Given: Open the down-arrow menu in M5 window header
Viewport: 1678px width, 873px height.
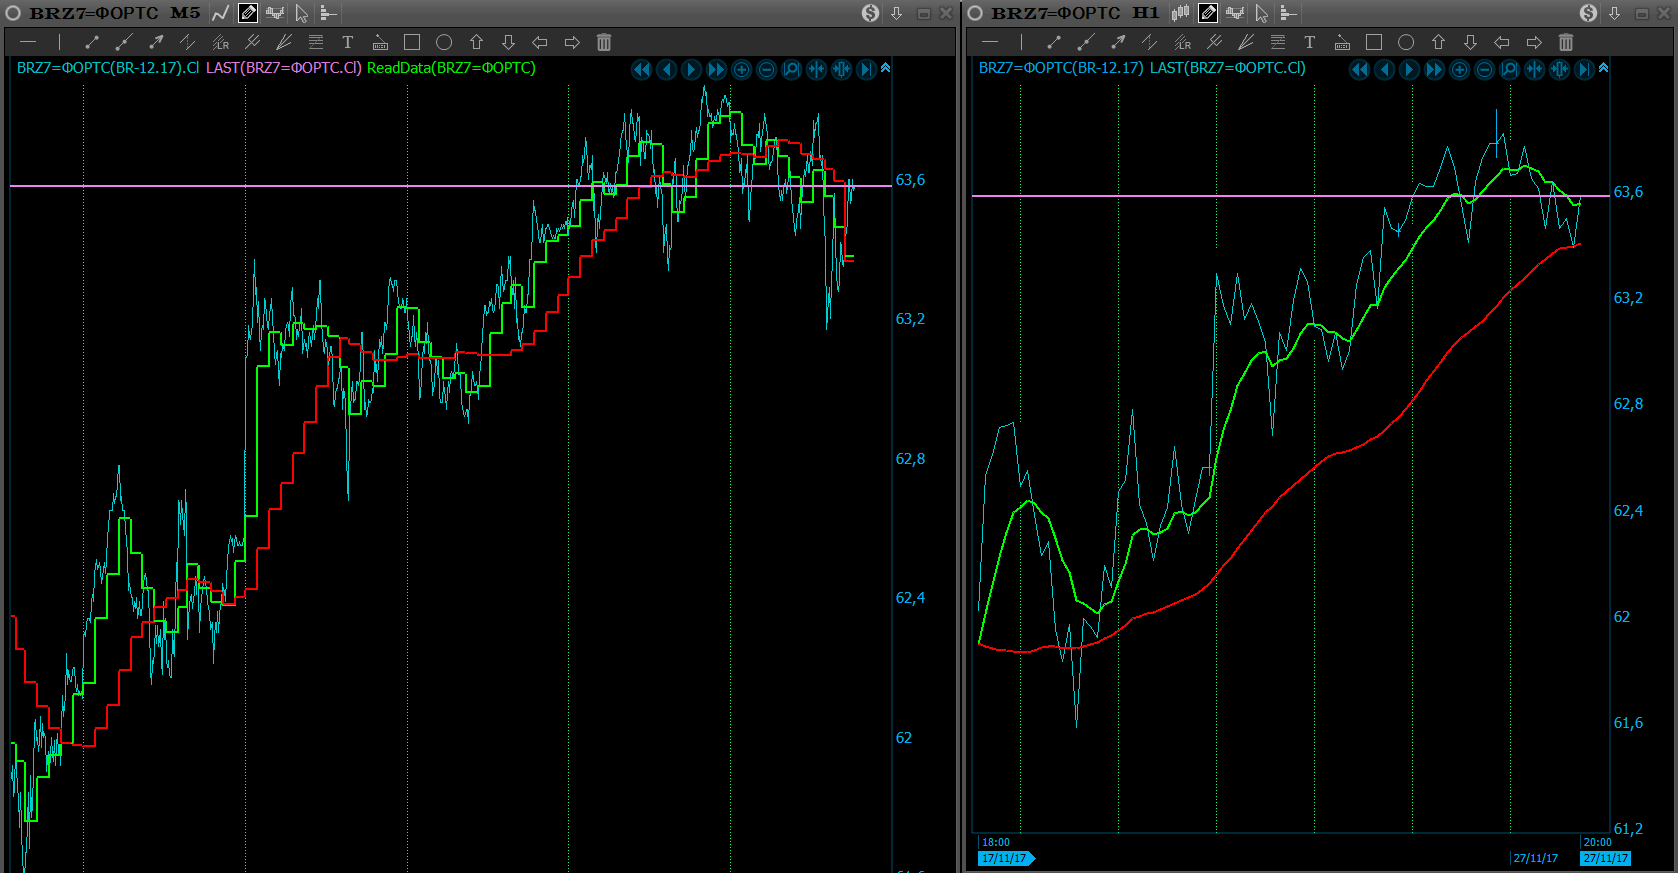Looking at the screenshot, I should tap(897, 13).
